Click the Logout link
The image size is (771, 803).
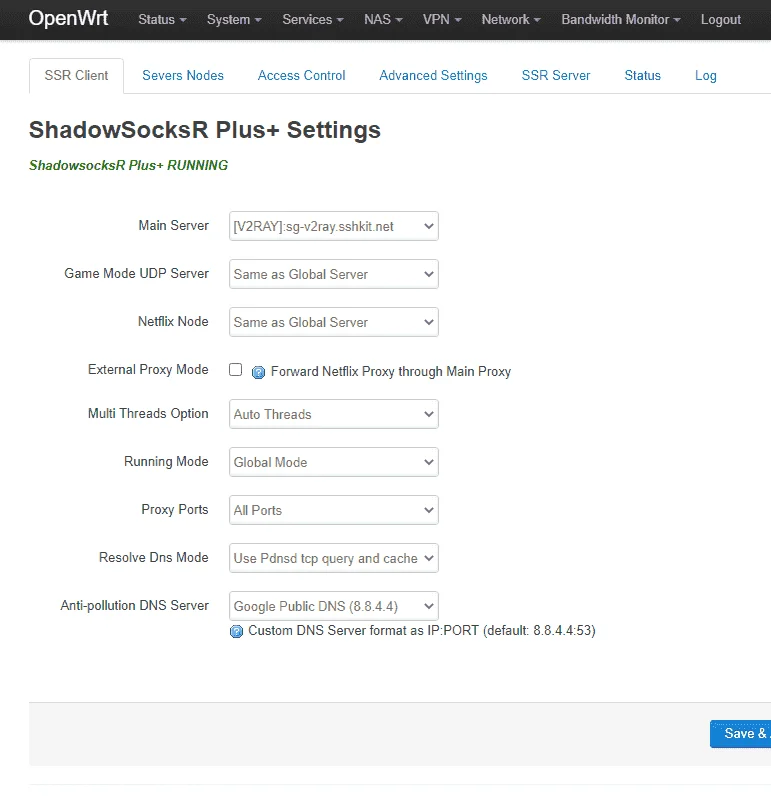(x=720, y=19)
